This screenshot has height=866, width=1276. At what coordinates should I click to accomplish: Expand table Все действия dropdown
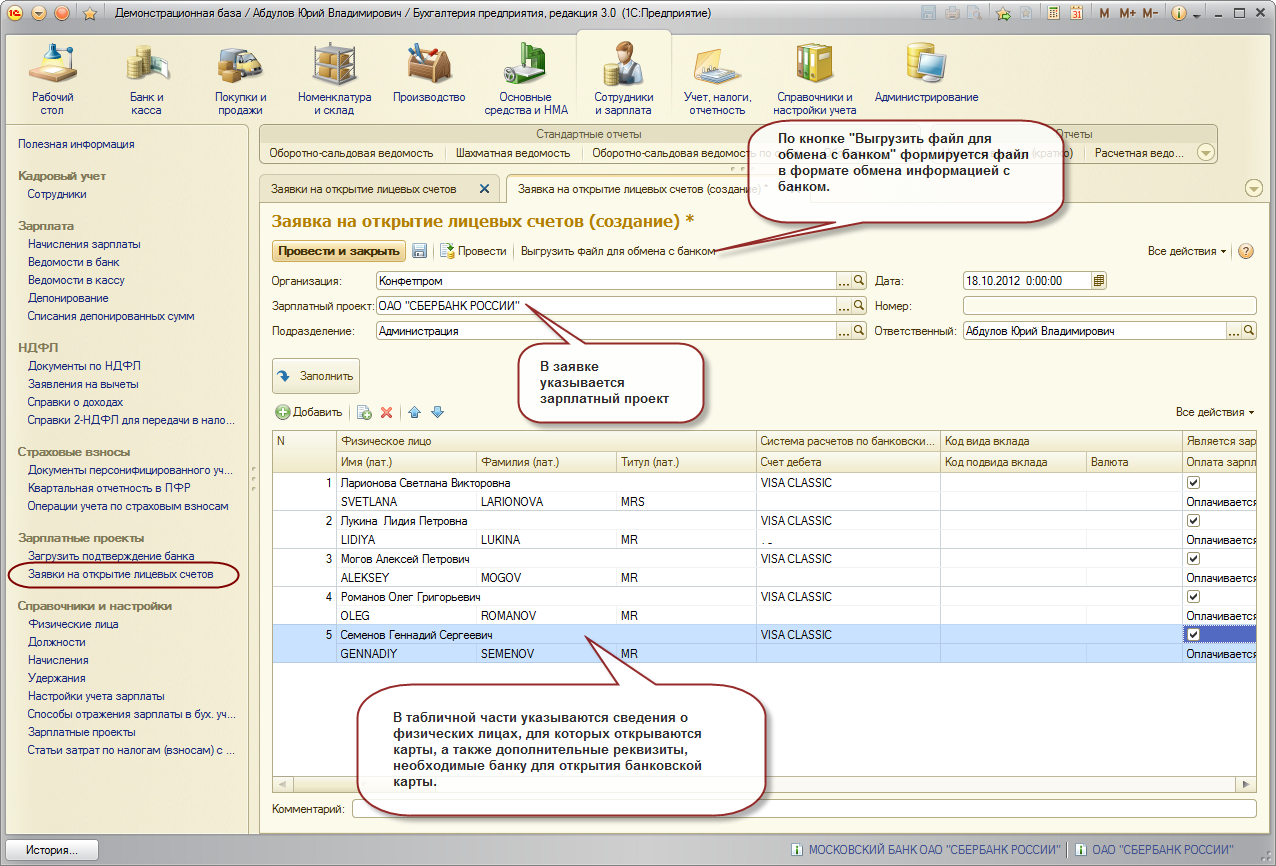pos(1215,412)
